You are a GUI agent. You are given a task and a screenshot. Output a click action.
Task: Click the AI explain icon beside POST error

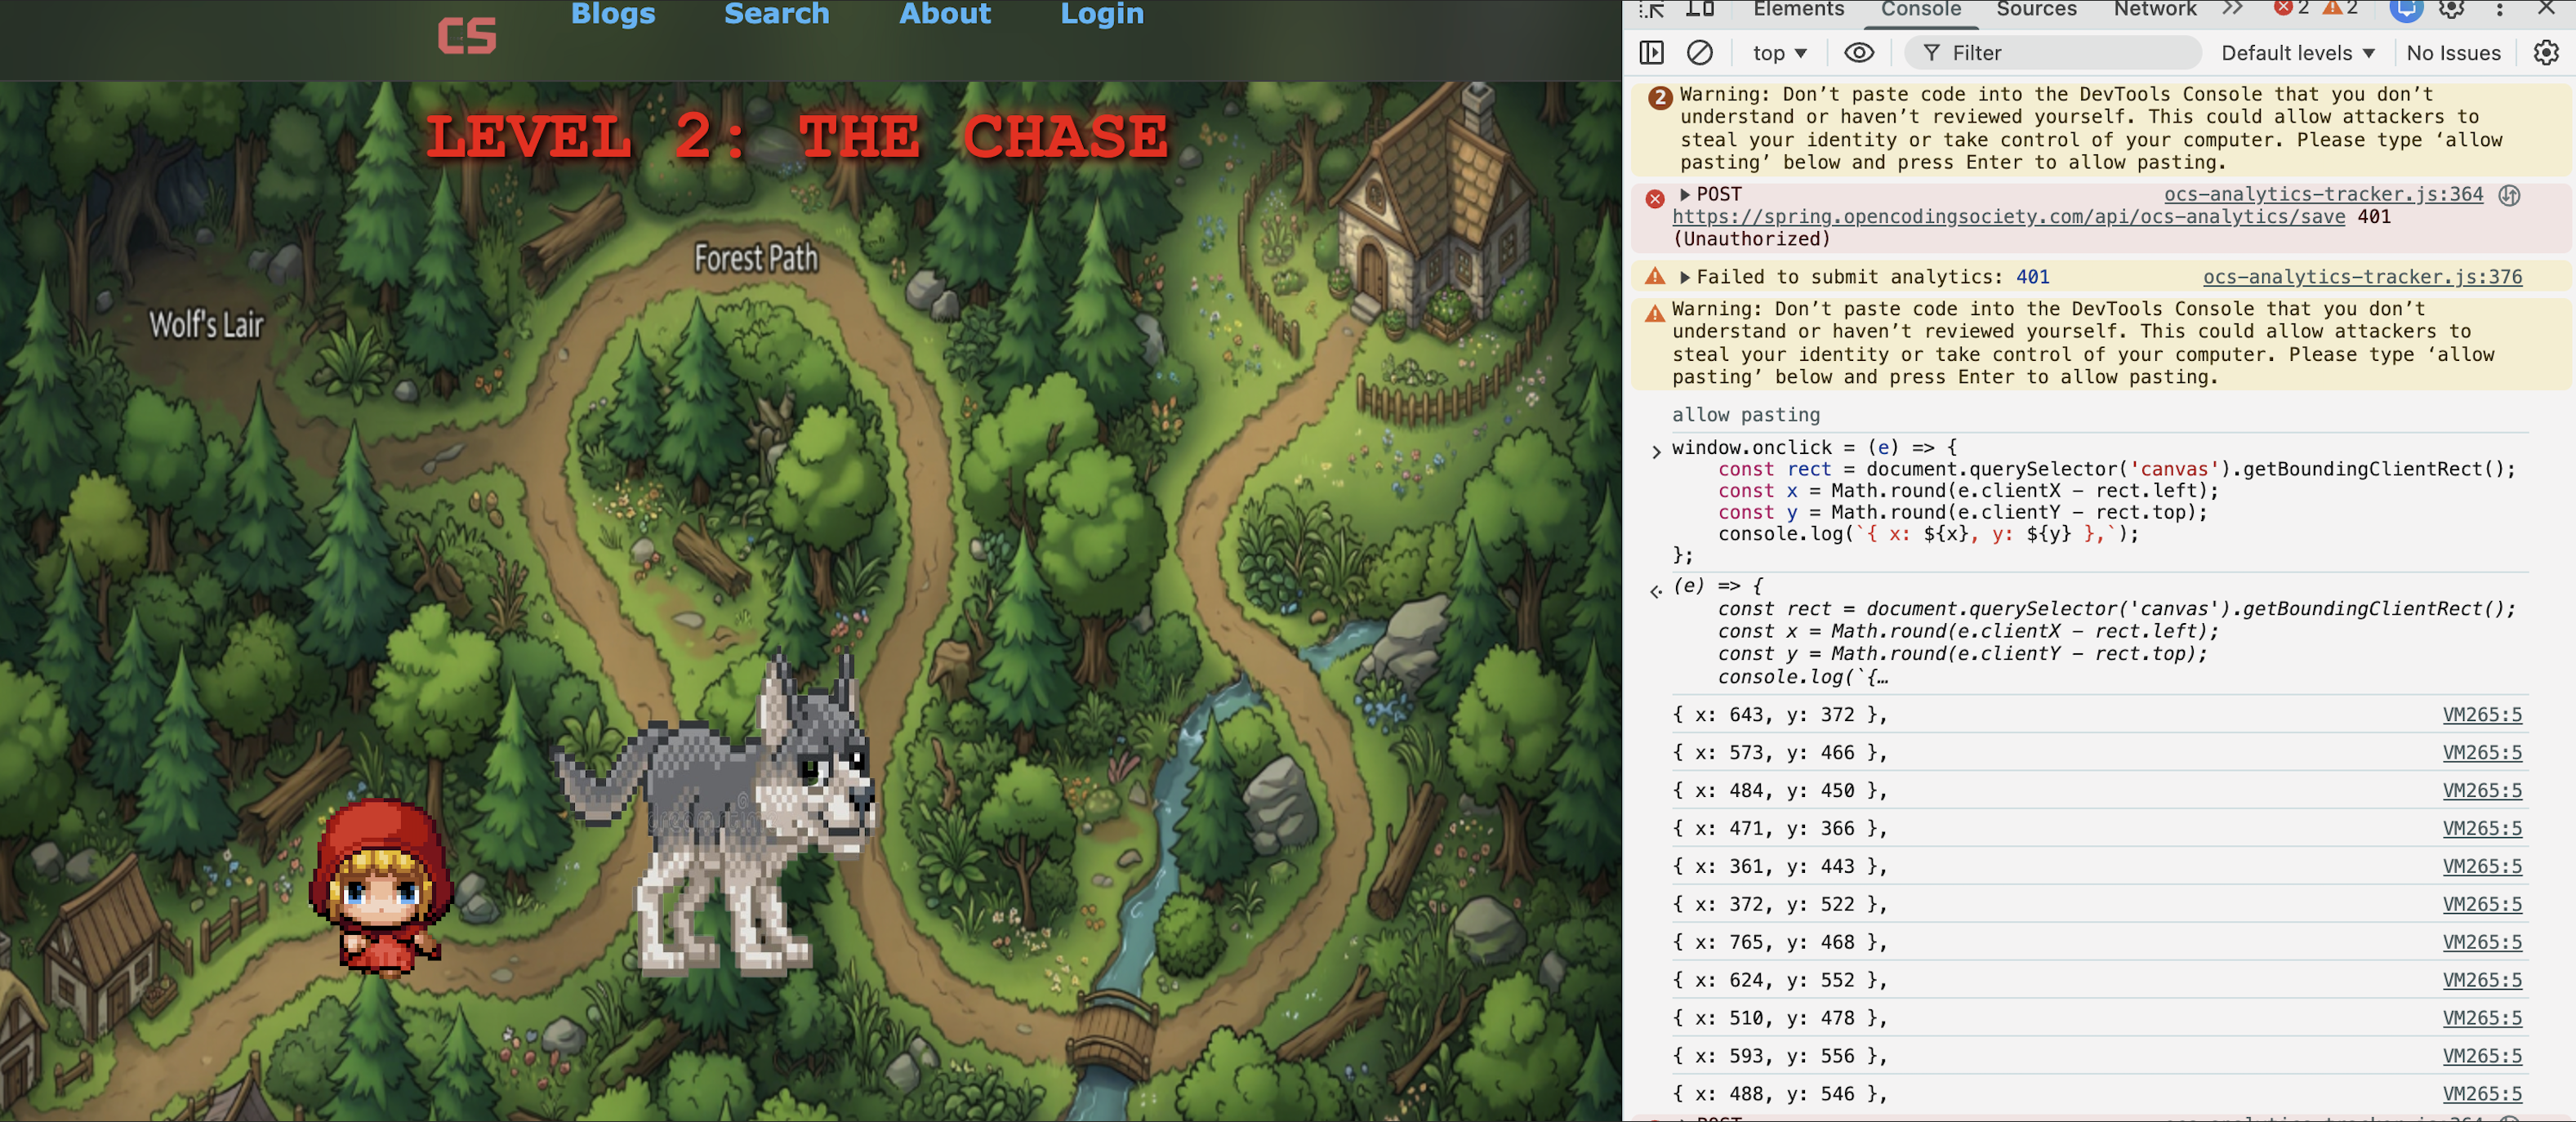(2509, 195)
